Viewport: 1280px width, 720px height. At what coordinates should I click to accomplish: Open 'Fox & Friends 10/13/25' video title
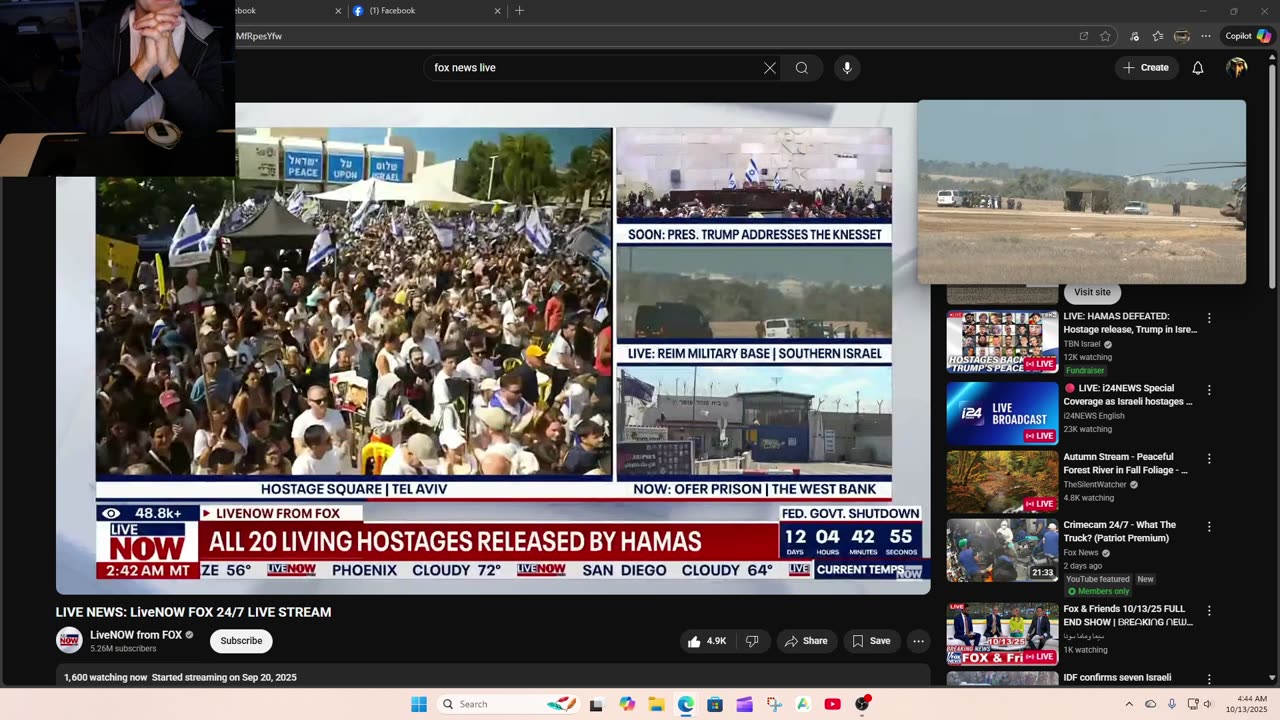coord(1128,615)
